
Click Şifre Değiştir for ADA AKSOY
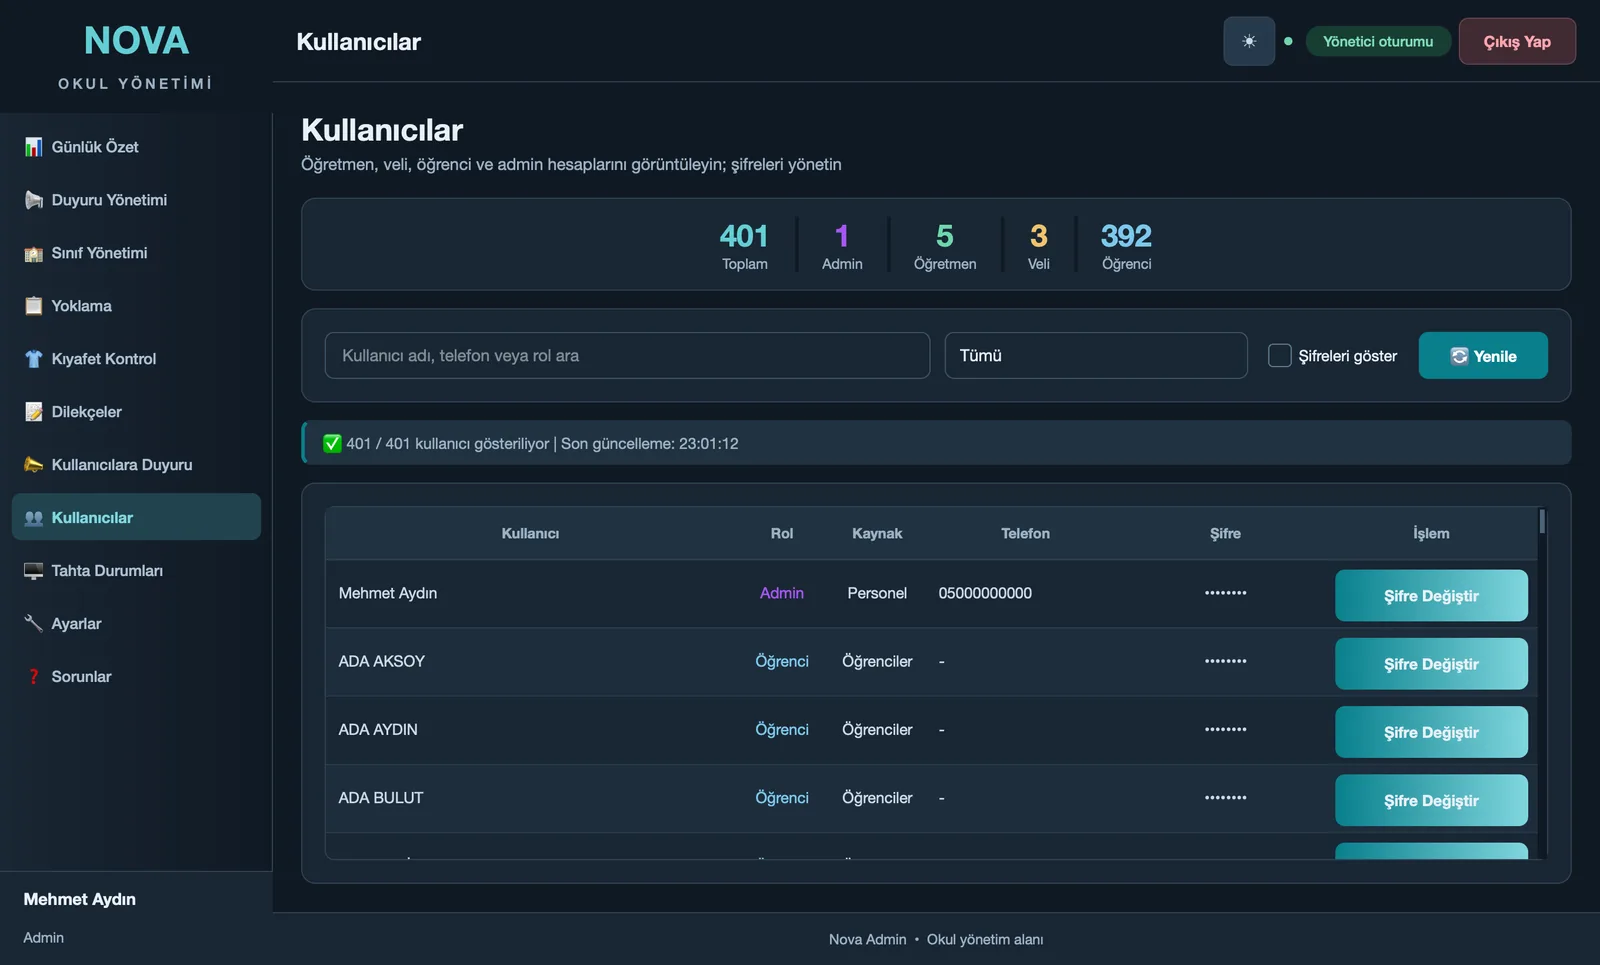coord(1431,664)
